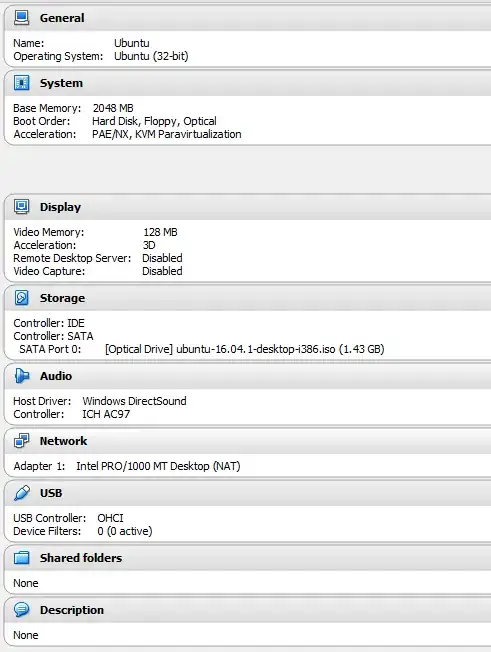Open the Network settings heading

tap(63, 441)
